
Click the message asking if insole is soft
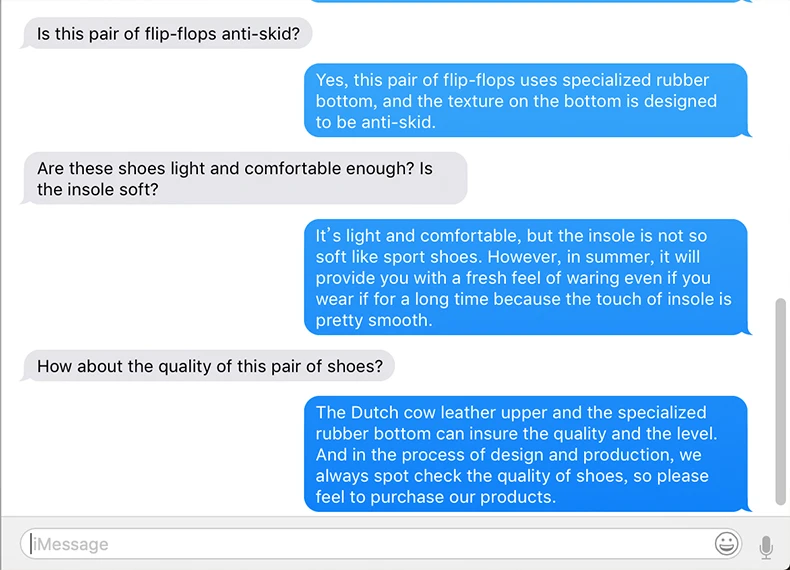tap(244, 178)
